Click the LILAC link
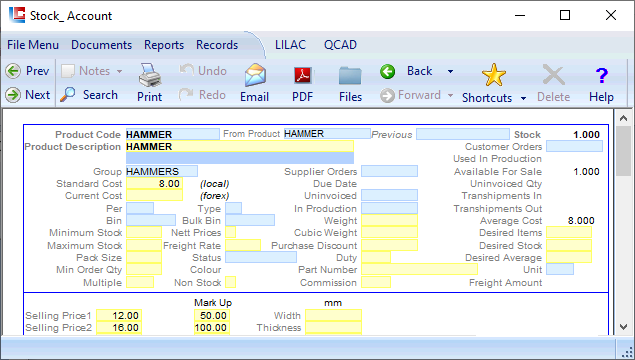The image size is (635, 360). click(x=290, y=45)
